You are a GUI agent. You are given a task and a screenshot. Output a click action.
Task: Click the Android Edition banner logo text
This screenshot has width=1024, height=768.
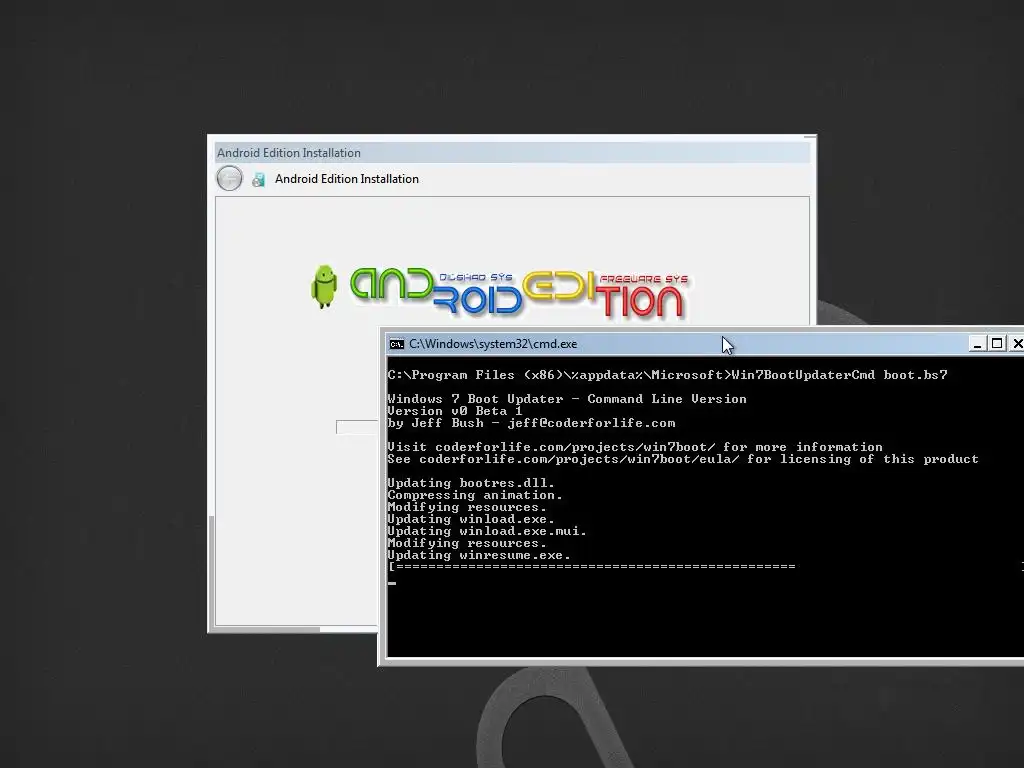coord(519,294)
